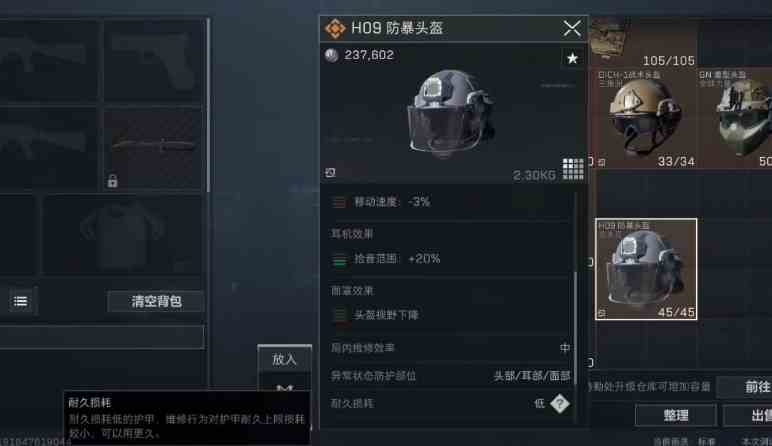Click the 出售 button at bottom right

point(748,415)
